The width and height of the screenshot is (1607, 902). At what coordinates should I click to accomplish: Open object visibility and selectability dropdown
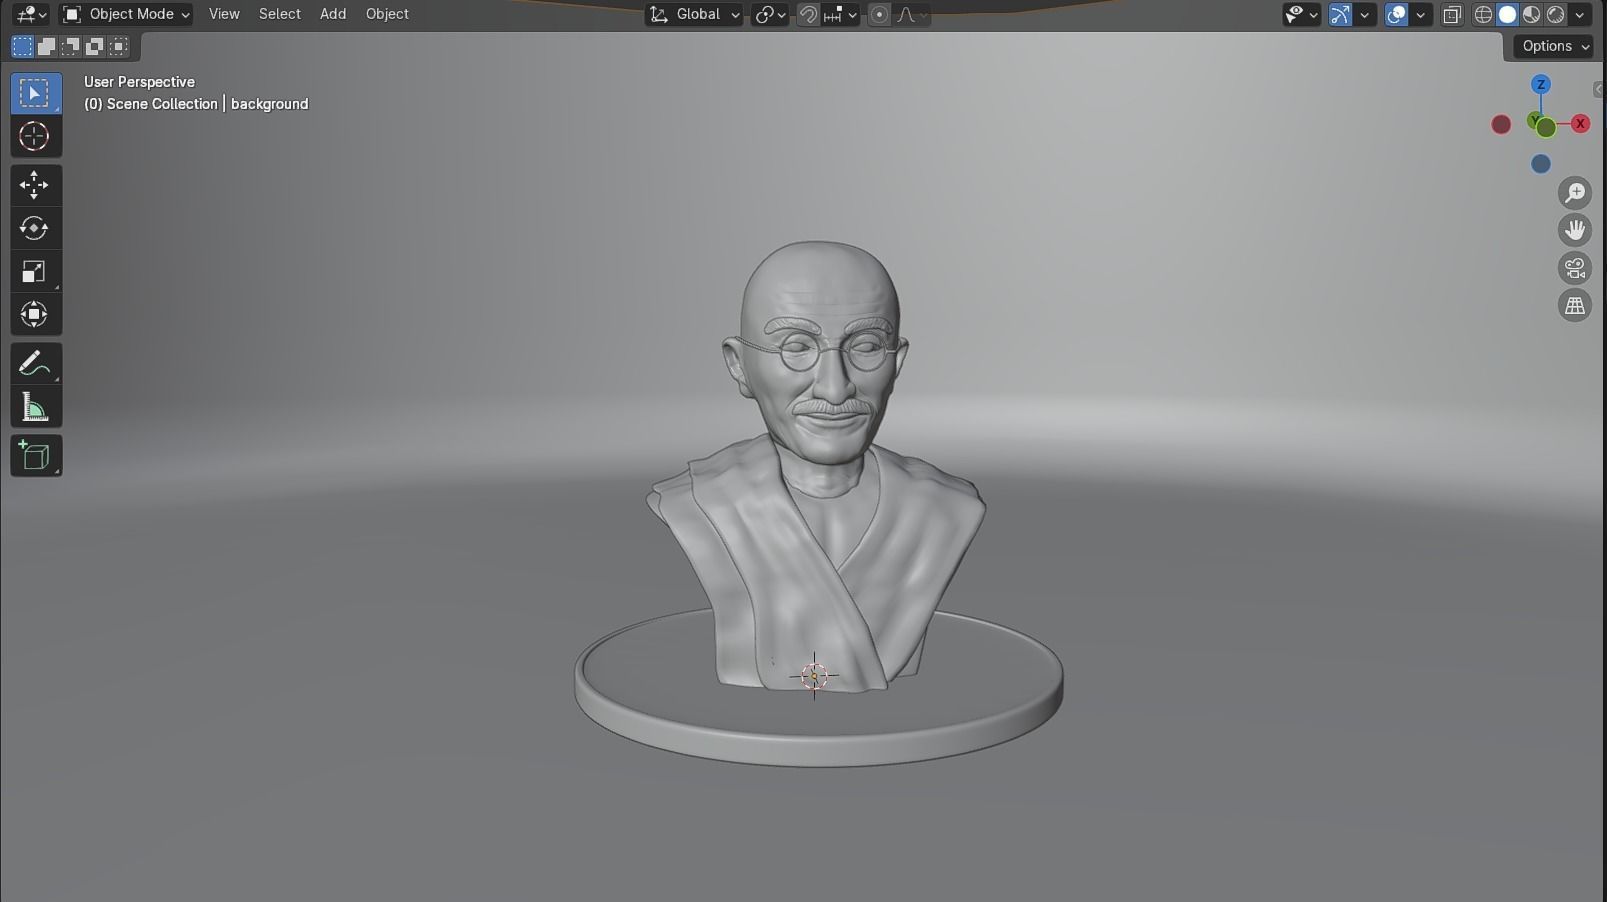pyautogui.click(x=1302, y=14)
